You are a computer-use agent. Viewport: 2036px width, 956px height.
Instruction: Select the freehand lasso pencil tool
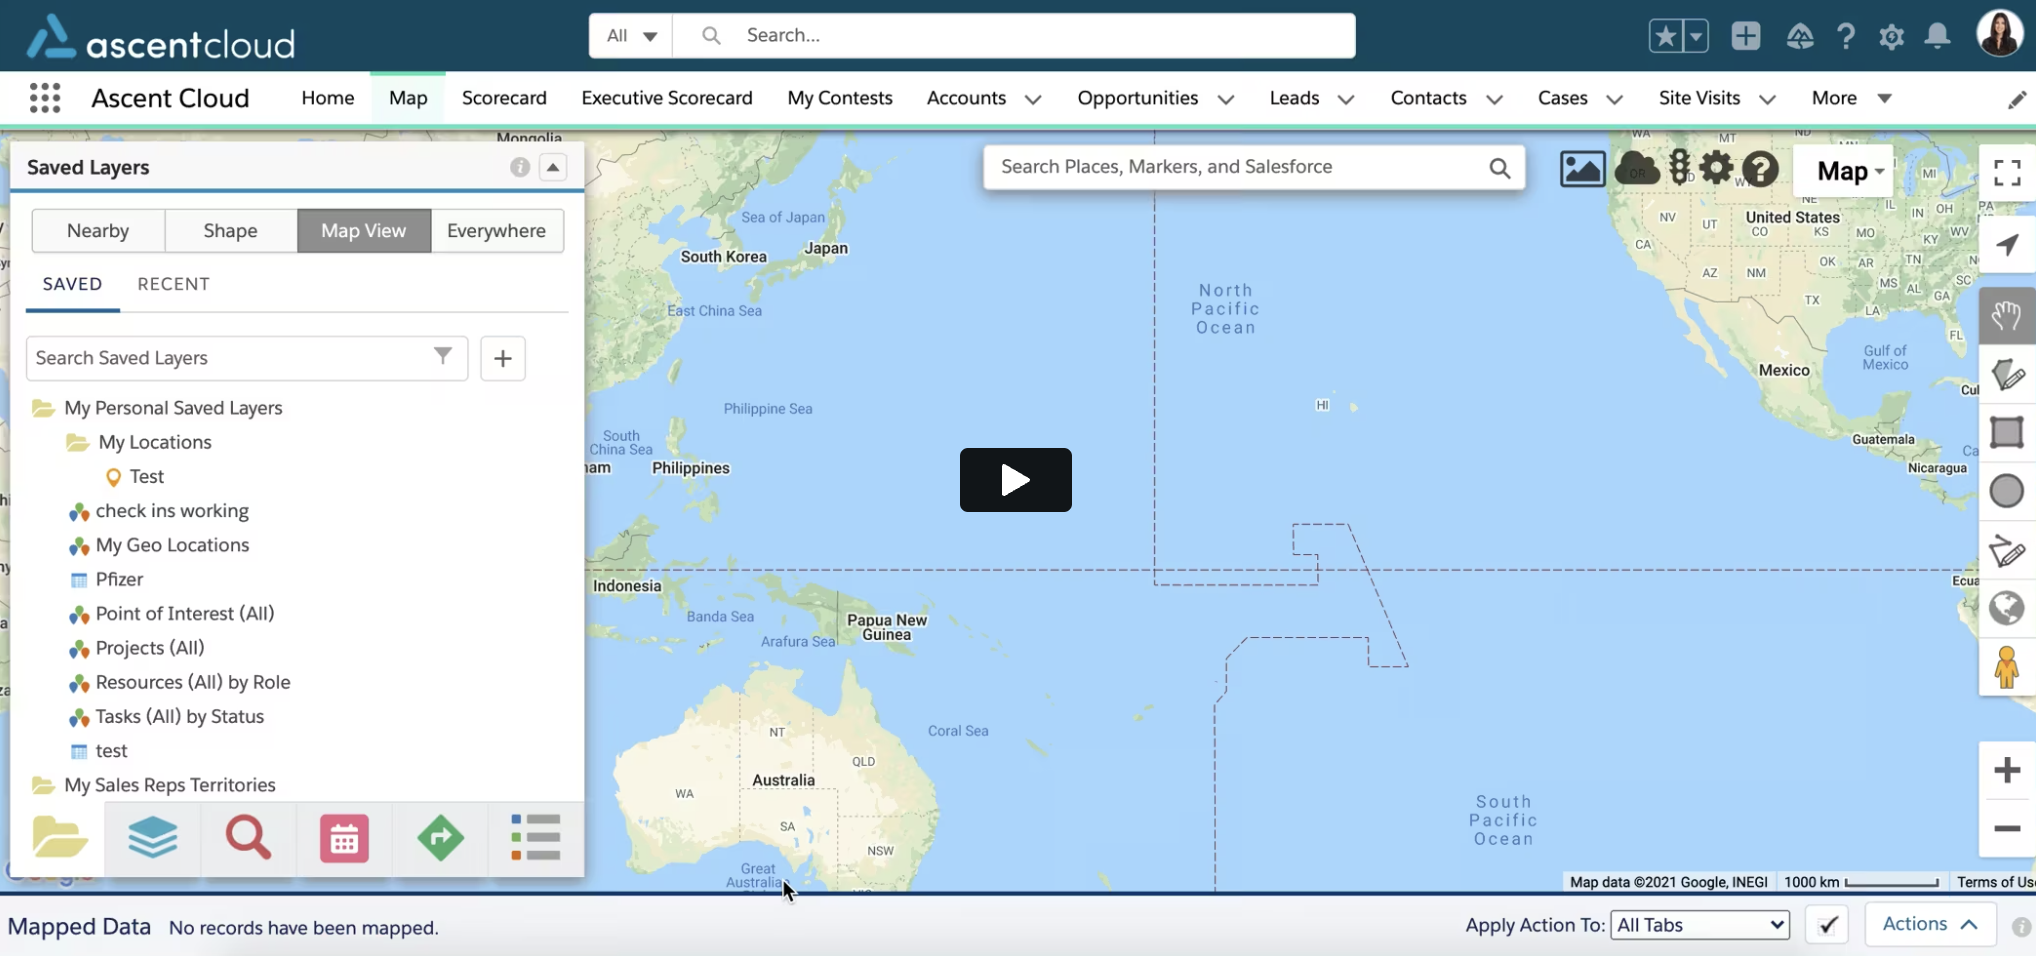(2007, 550)
